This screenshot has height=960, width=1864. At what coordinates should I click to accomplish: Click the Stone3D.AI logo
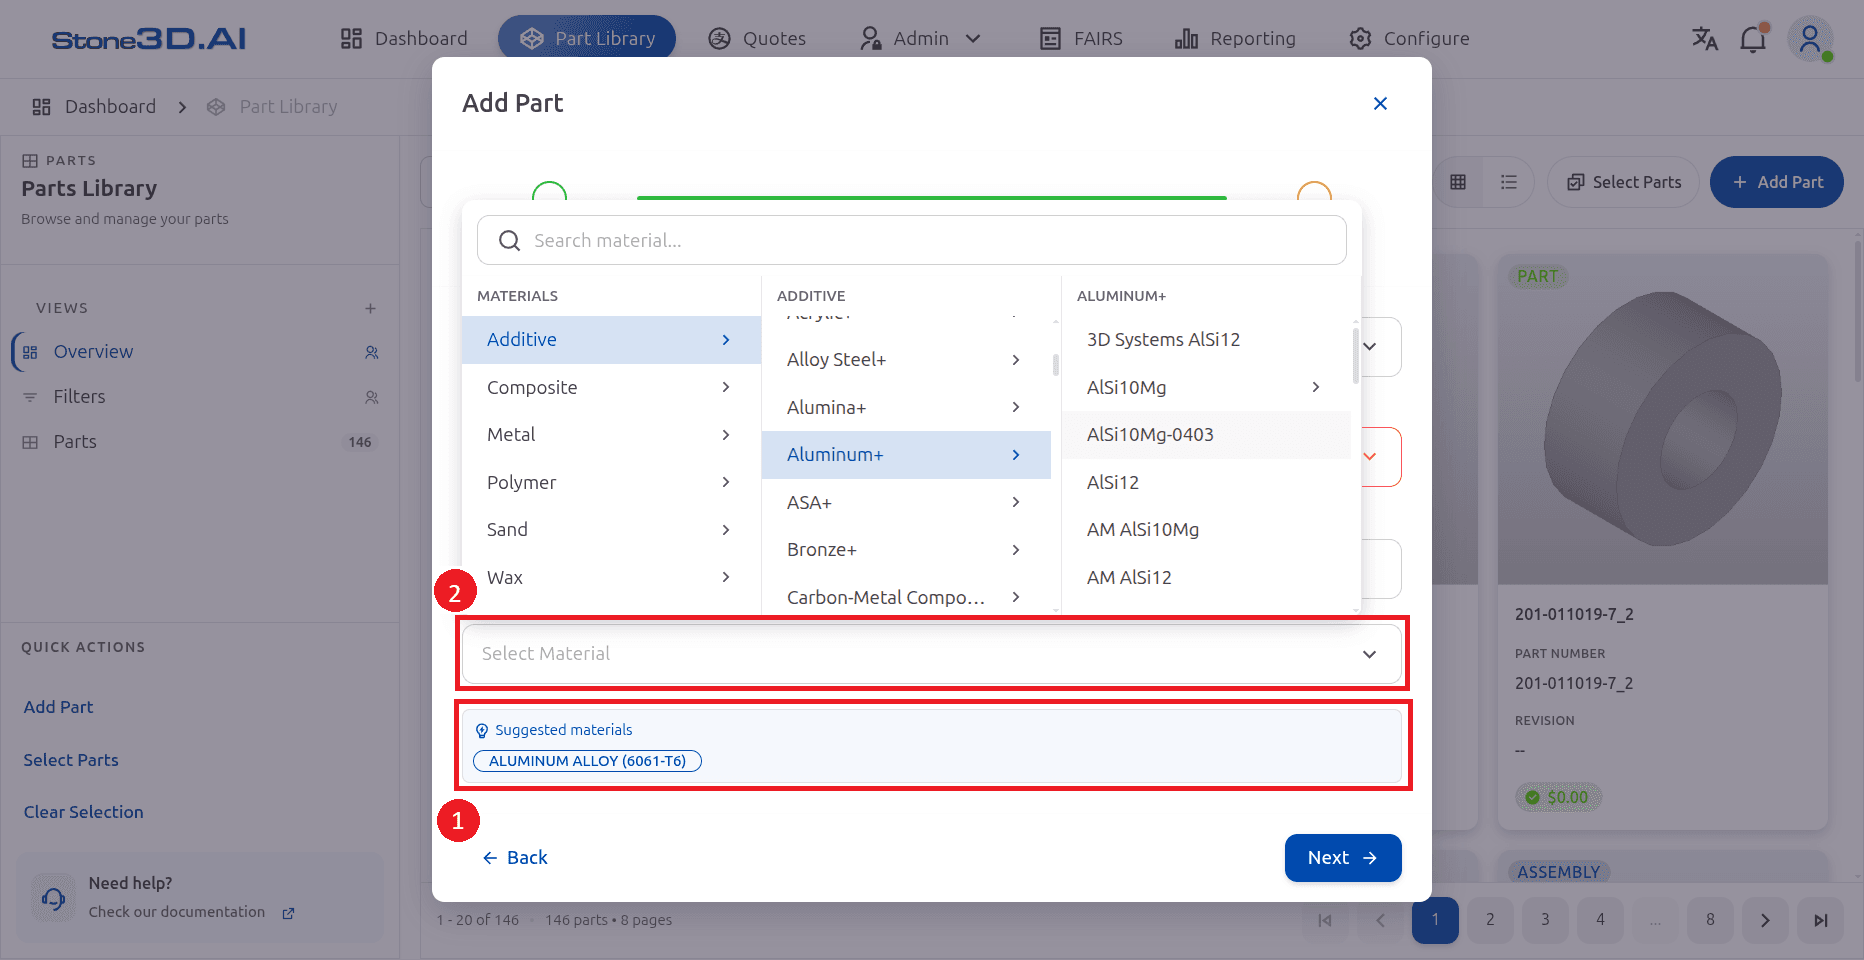coord(149,39)
